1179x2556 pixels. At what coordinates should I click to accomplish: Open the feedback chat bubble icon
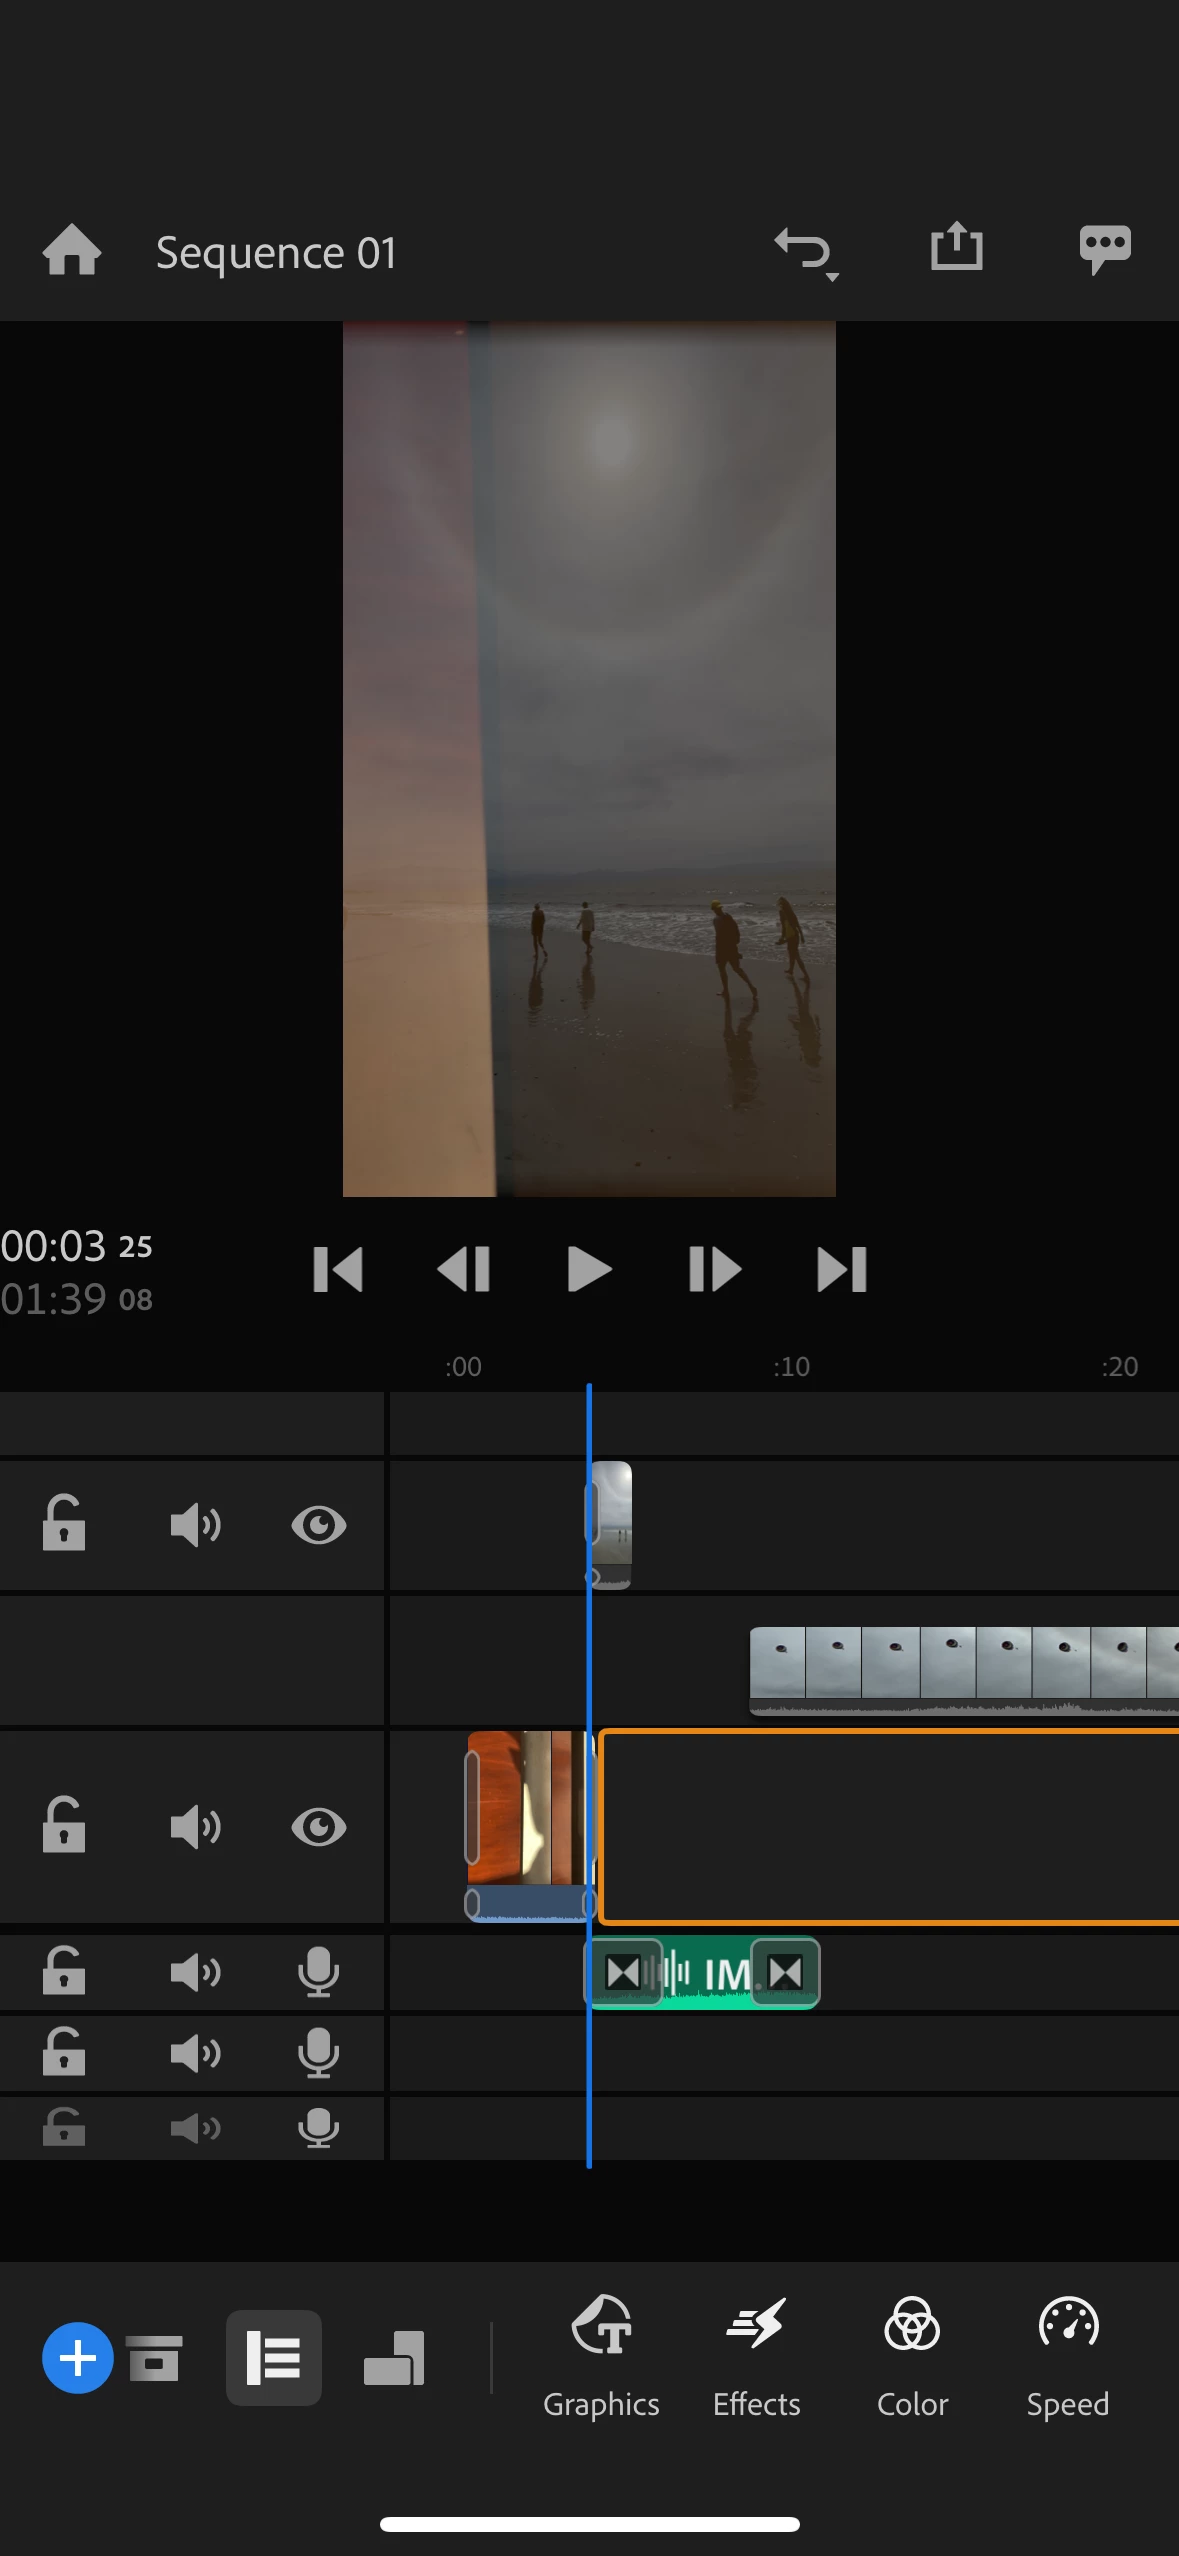pyautogui.click(x=1105, y=250)
